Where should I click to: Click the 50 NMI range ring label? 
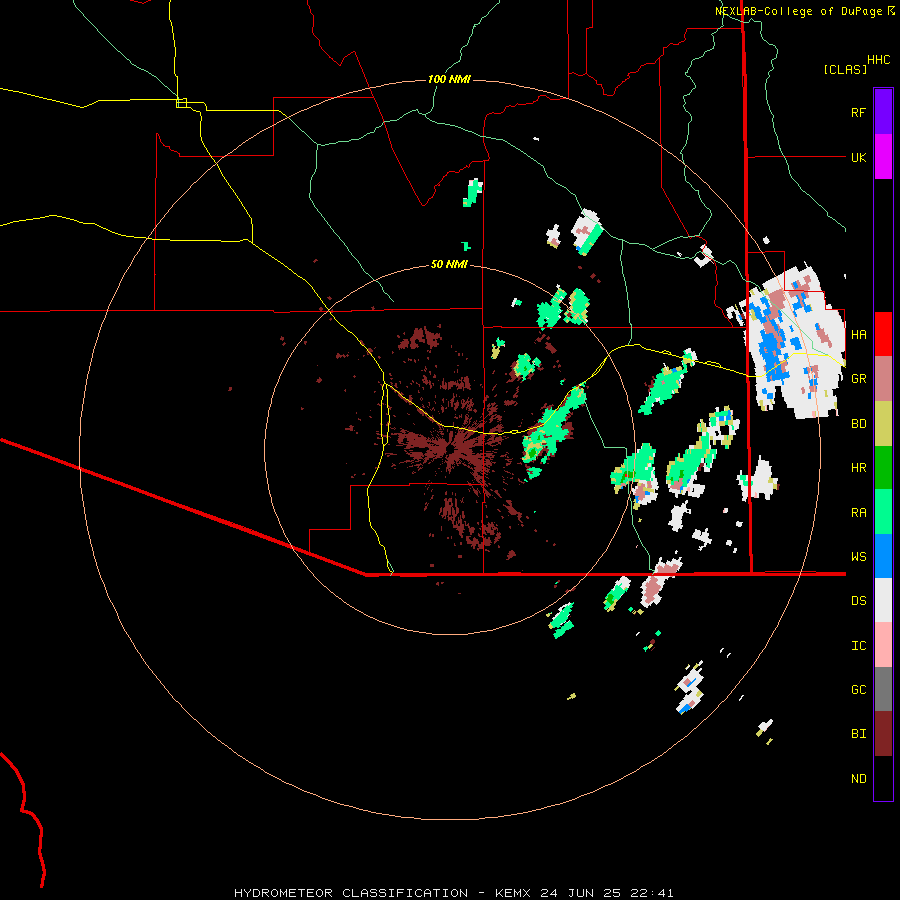point(449,264)
